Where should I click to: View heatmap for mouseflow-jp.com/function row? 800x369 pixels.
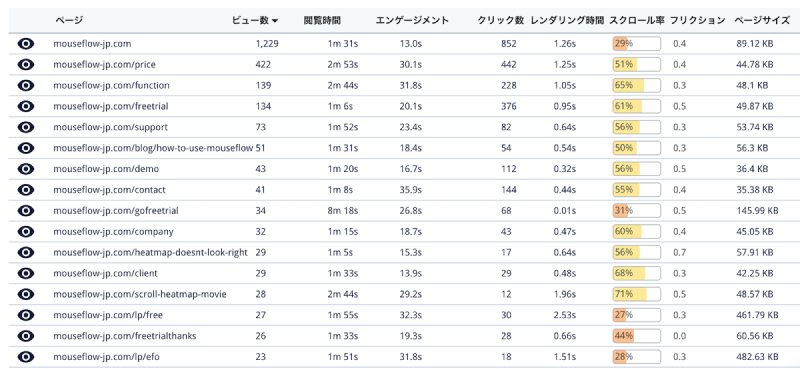coord(26,85)
